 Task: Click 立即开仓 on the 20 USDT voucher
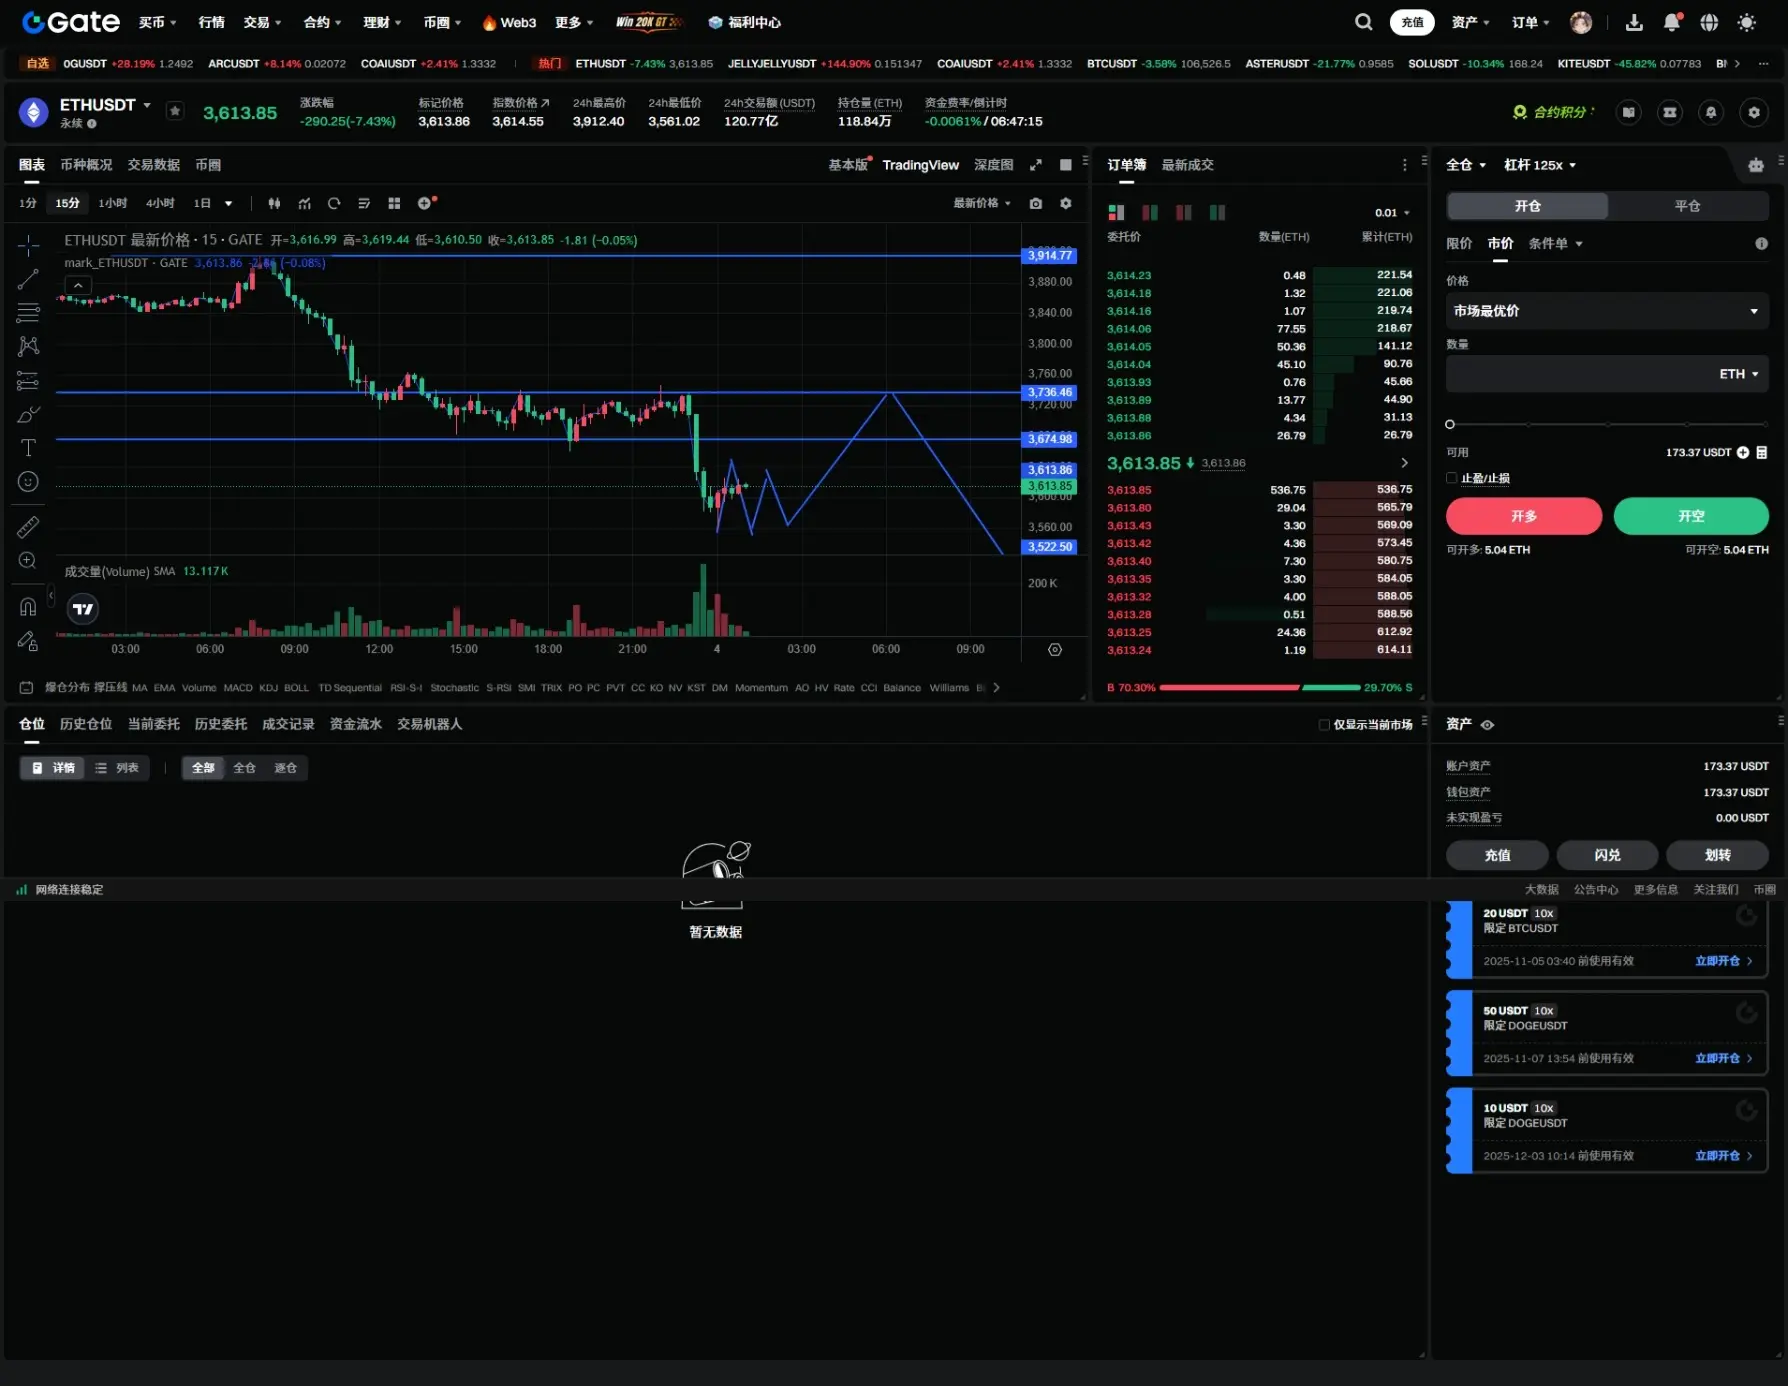1723,961
